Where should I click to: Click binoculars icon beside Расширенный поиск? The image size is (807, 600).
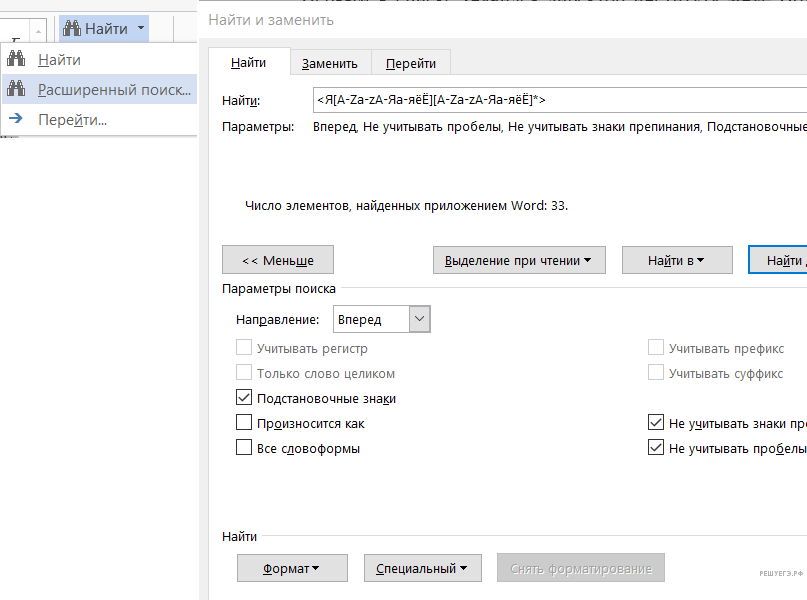(x=16, y=90)
